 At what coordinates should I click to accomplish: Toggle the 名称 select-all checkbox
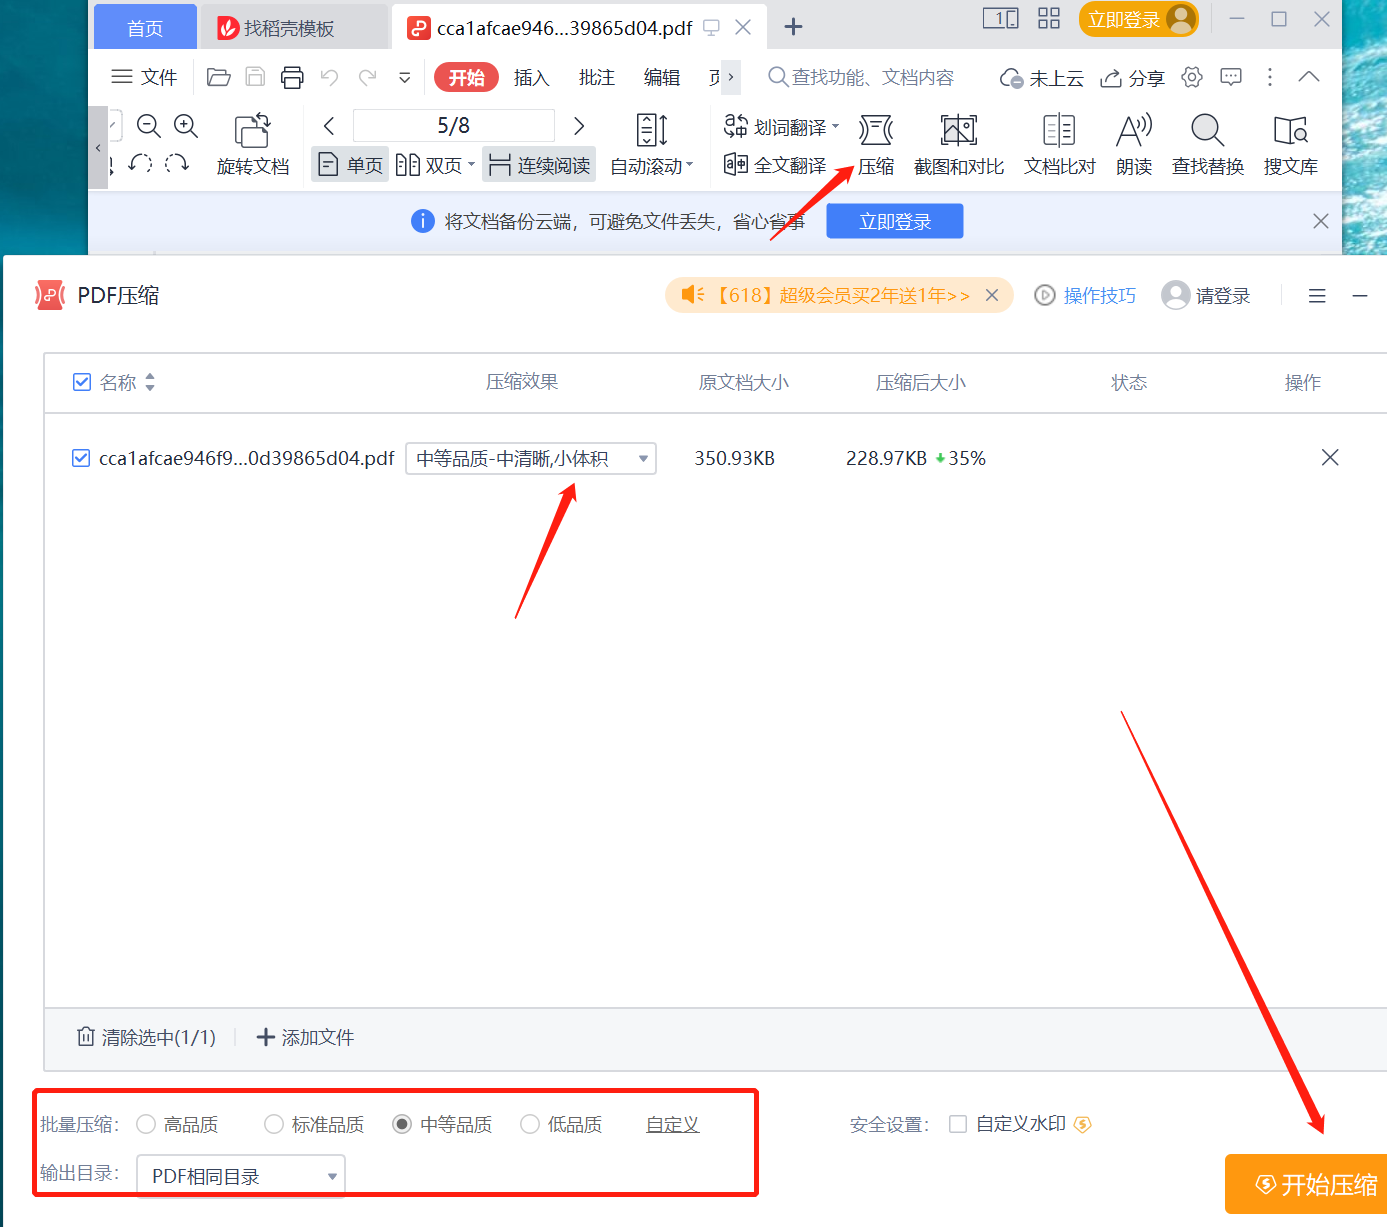pyautogui.click(x=82, y=382)
